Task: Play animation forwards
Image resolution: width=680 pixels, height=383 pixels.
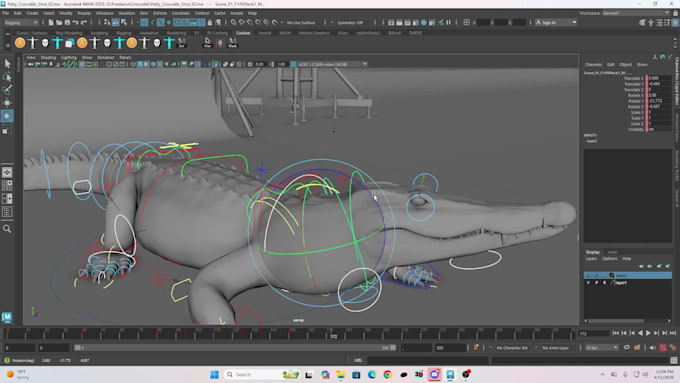Action: [x=648, y=333]
